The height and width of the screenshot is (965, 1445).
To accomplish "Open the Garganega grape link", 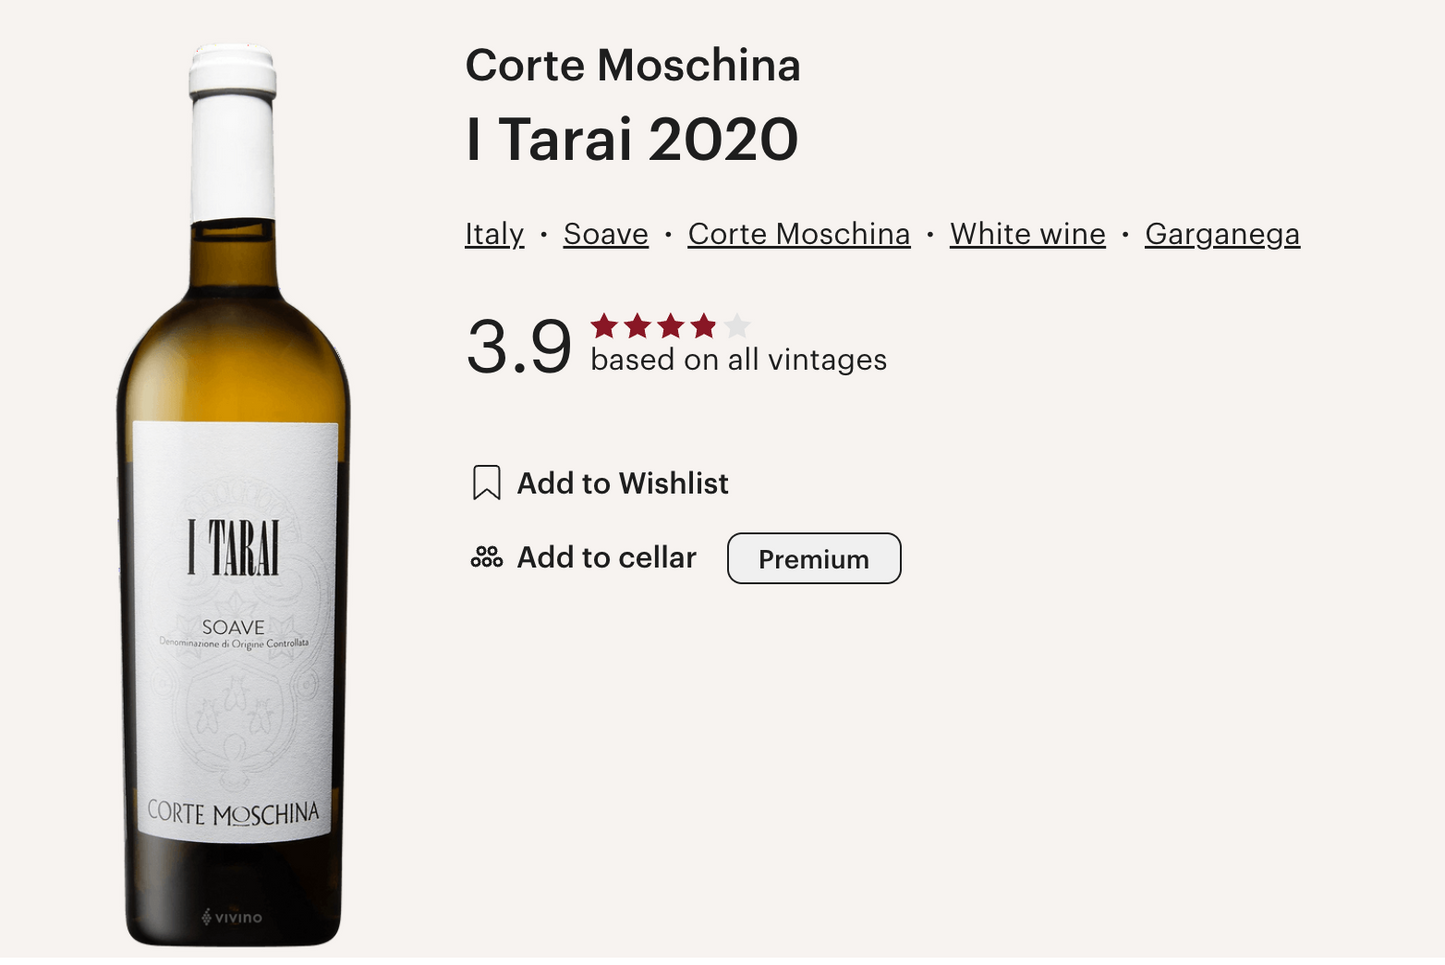I will coord(1222,234).
